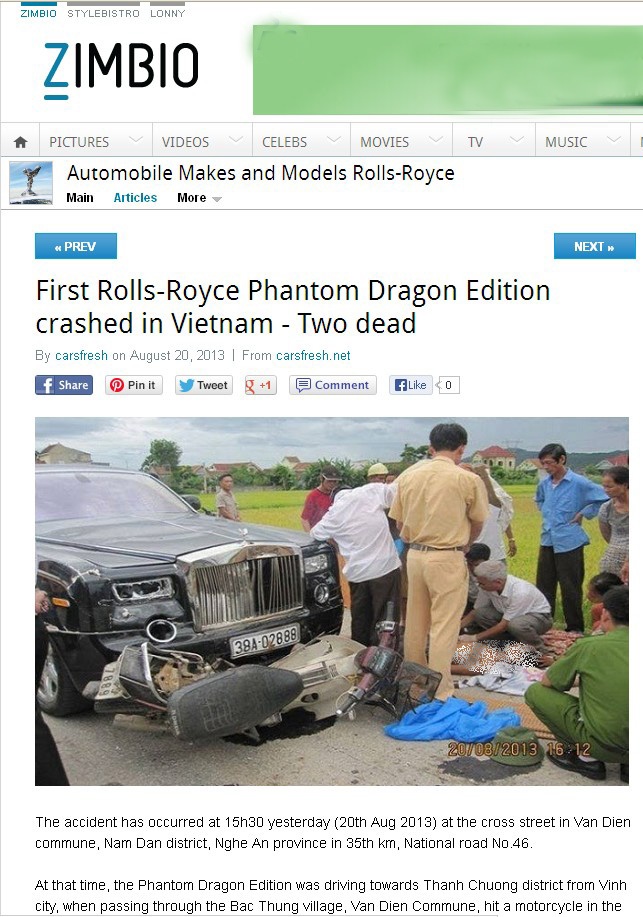Expand the Videos menu dropdown arrow
The height and width of the screenshot is (917, 643).
[x=236, y=140]
